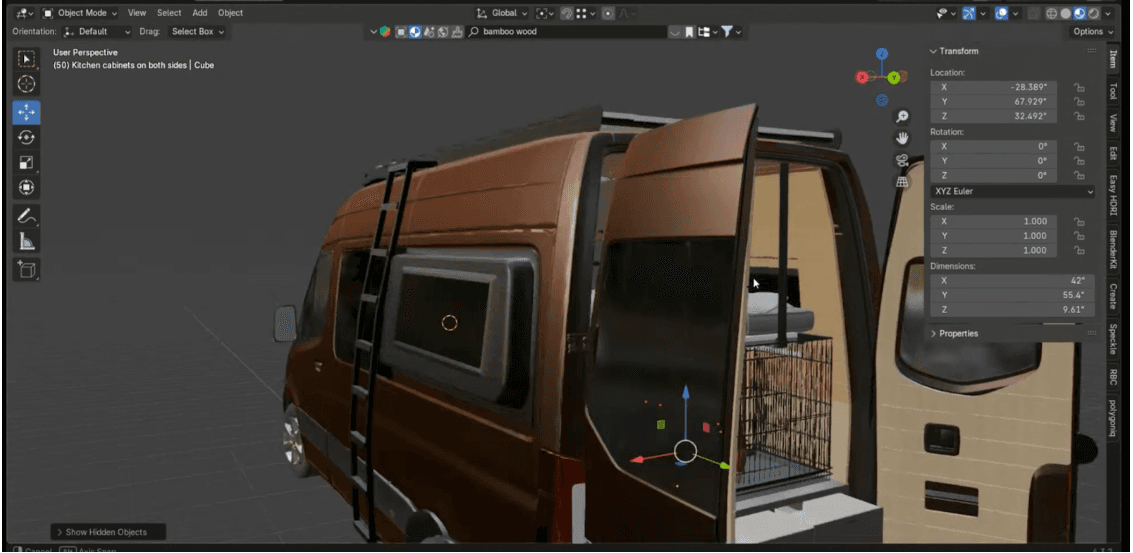Select the Select Box tool

(x=27, y=59)
